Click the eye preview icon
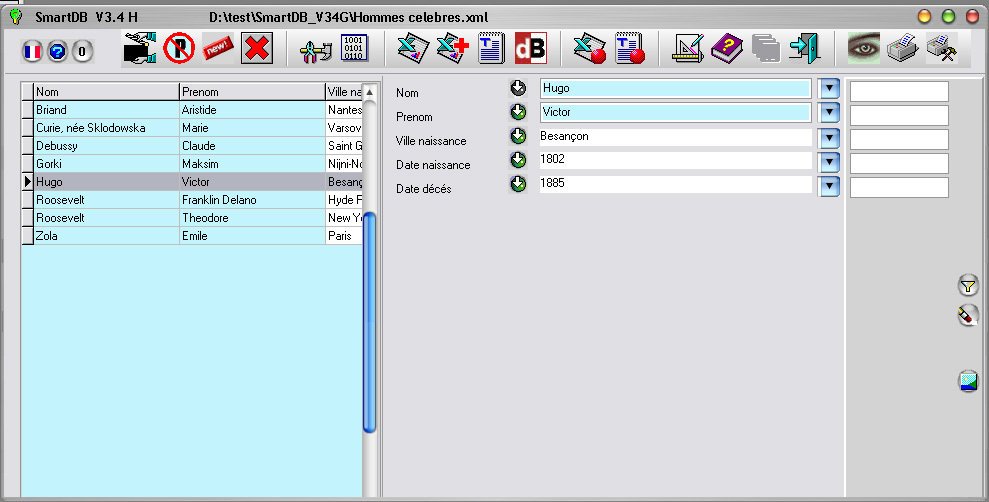The height and width of the screenshot is (502, 989). pyautogui.click(x=864, y=48)
